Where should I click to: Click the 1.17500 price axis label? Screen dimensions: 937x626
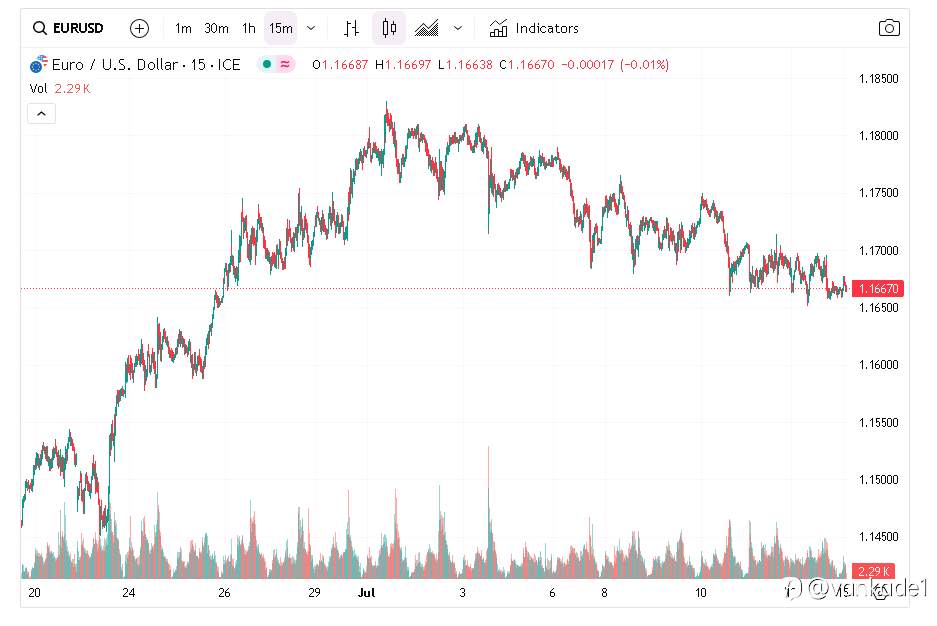pos(878,193)
